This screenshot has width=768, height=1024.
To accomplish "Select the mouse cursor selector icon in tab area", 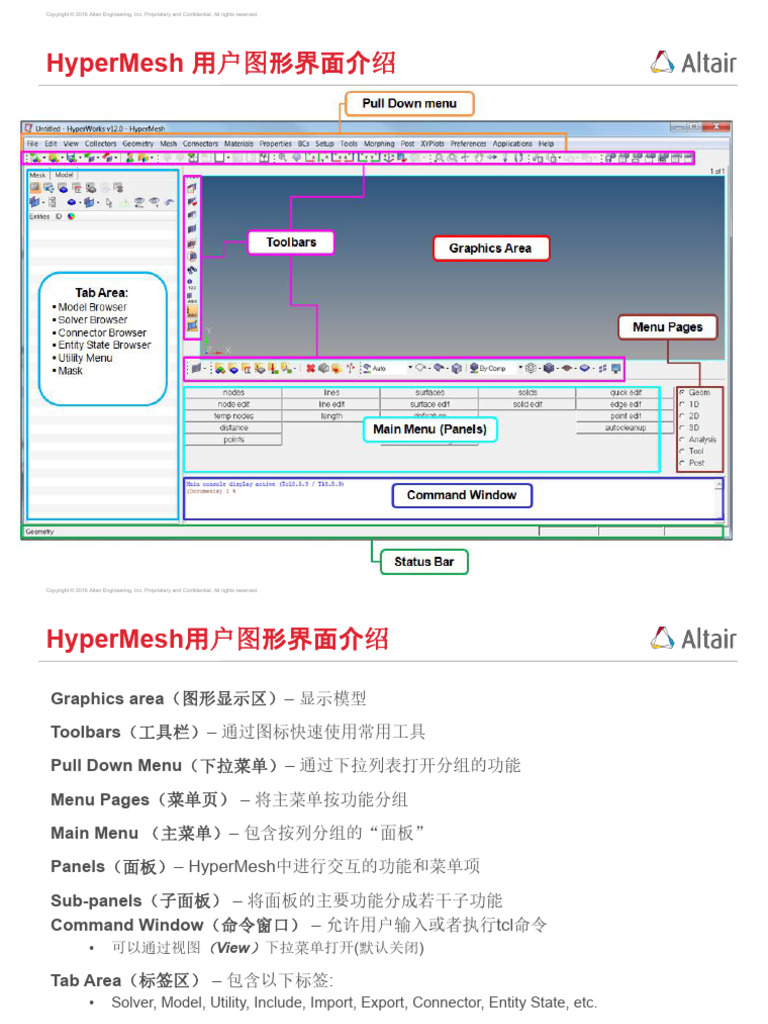I will point(109,202).
